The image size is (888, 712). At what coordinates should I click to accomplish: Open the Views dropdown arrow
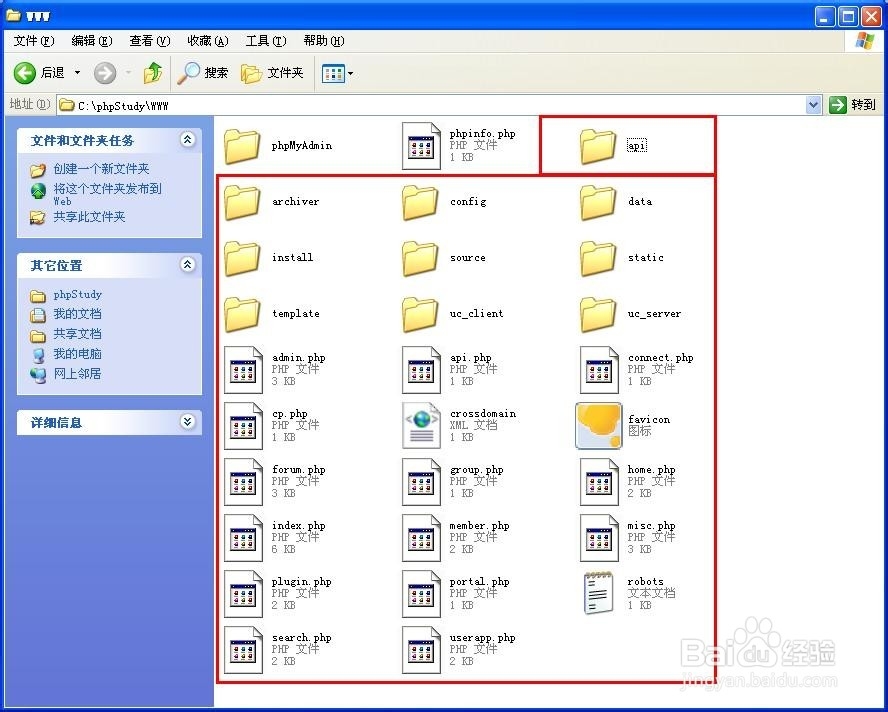pos(351,73)
